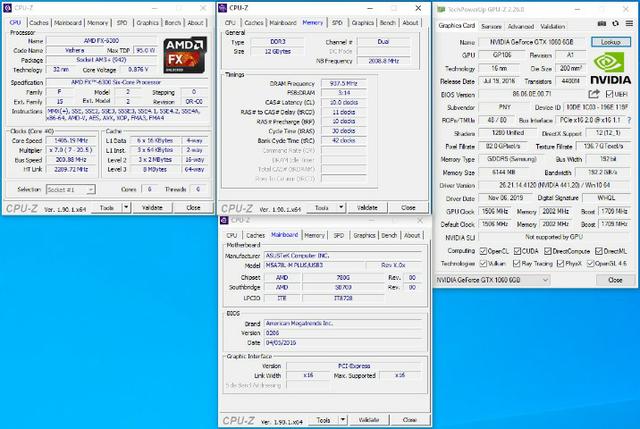Image resolution: width=640 pixels, height=429 pixels.
Task: Click the GPU-Z title bar icon
Action: coord(441,9)
